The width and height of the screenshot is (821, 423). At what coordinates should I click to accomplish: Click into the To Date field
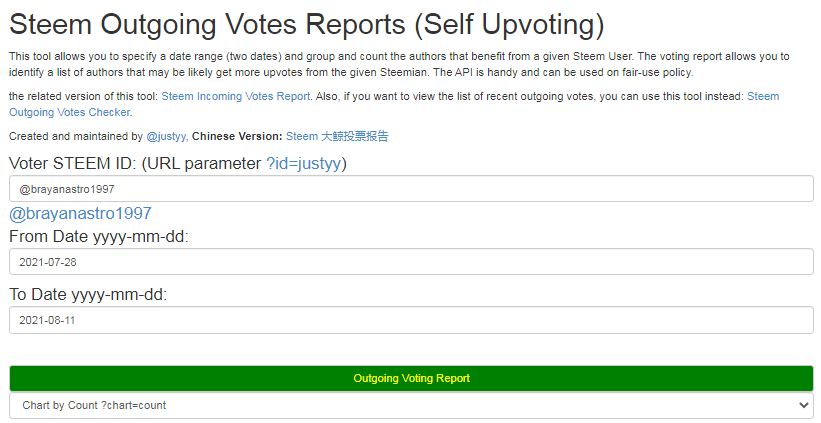click(x=411, y=320)
